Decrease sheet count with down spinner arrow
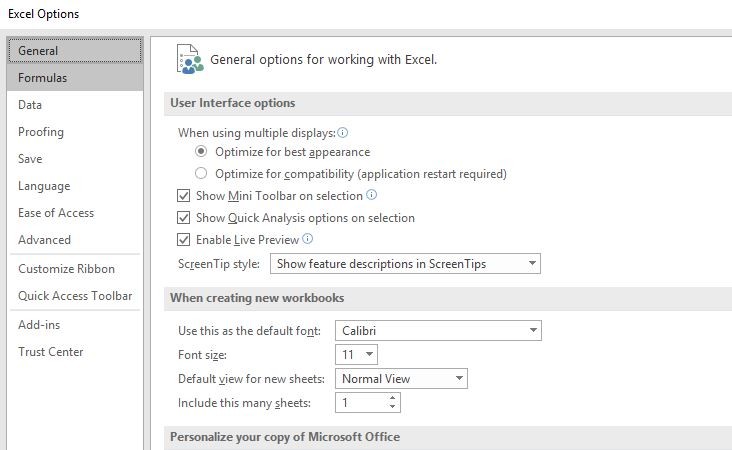Screen dimensions: 732x450 coord(393,407)
